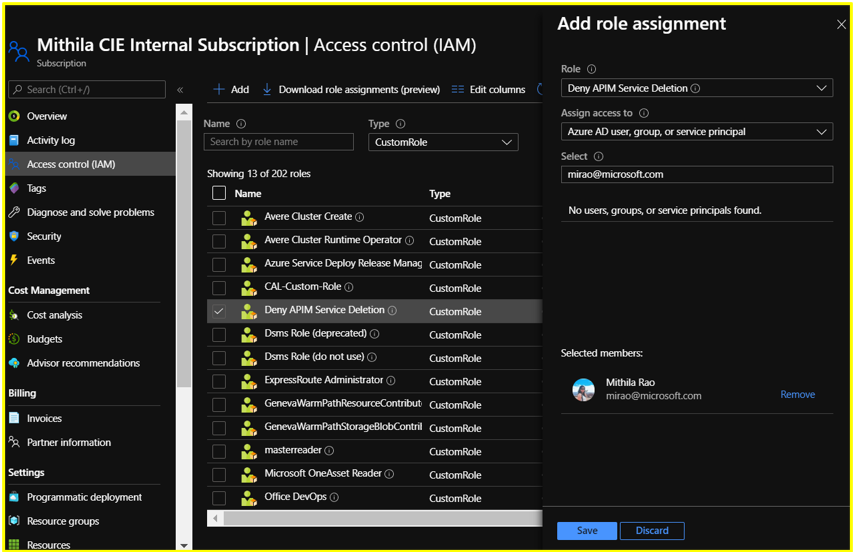Click the Discard button
The height and width of the screenshot is (555, 855).
tap(652, 530)
